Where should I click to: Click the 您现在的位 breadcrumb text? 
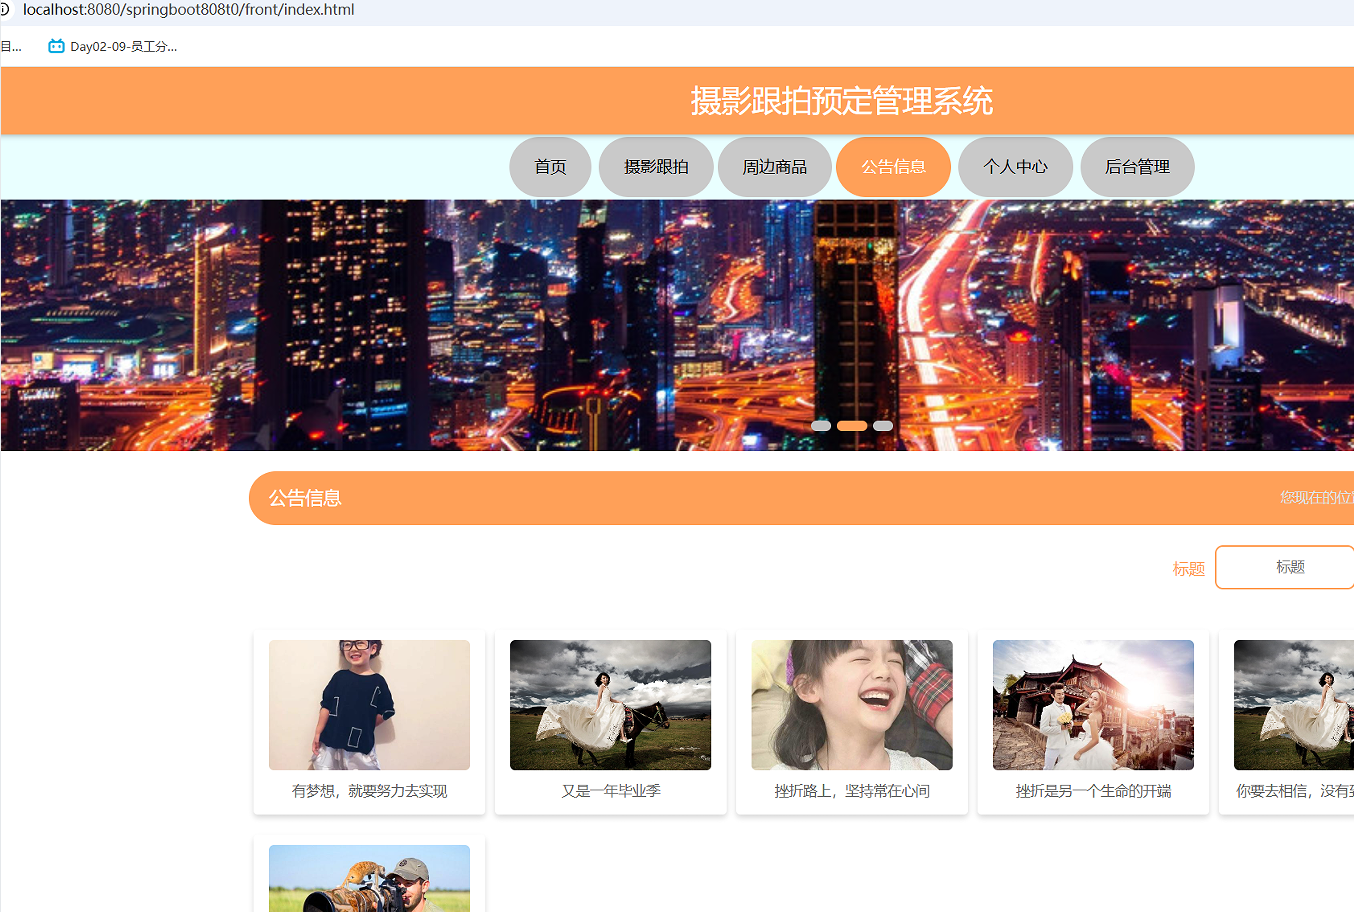click(1317, 497)
